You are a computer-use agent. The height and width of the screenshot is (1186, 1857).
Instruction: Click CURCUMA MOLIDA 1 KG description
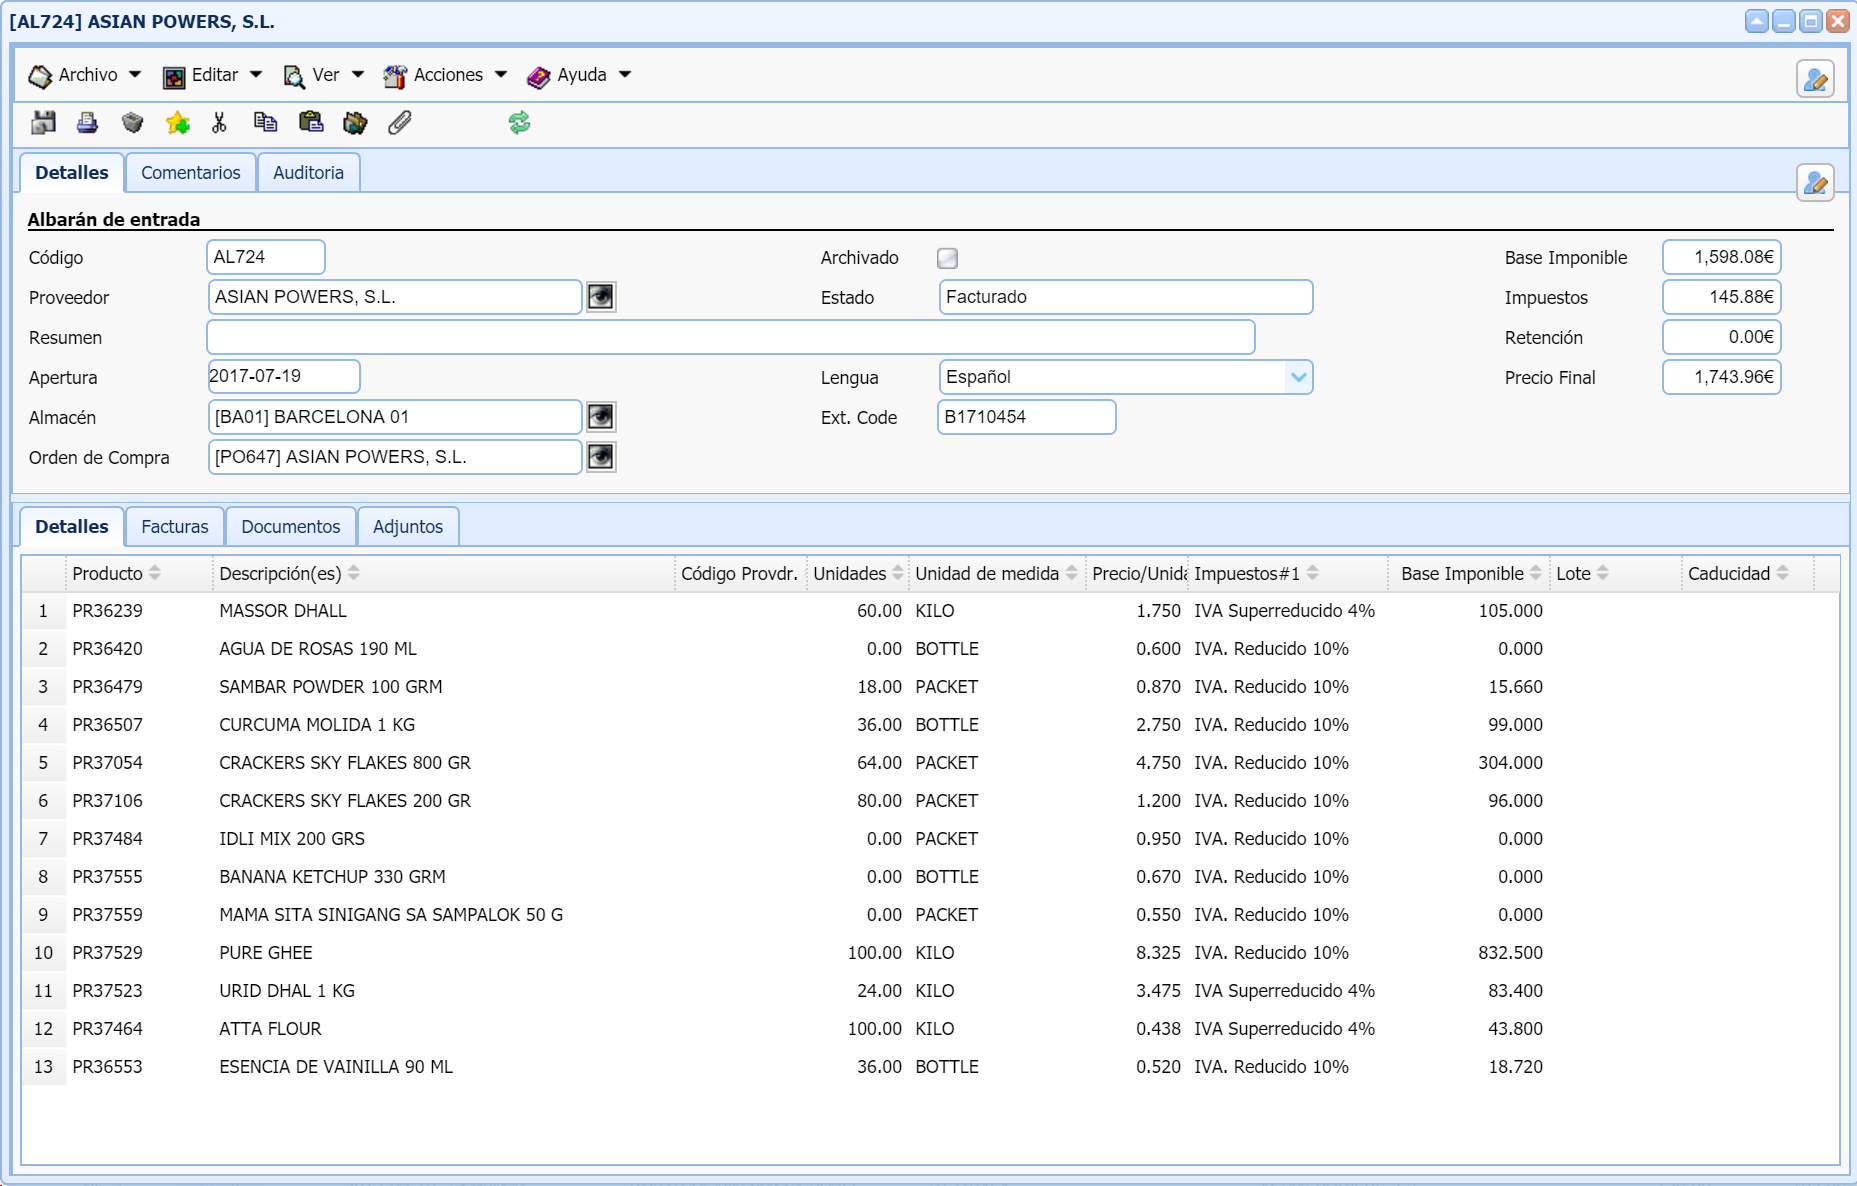point(317,725)
